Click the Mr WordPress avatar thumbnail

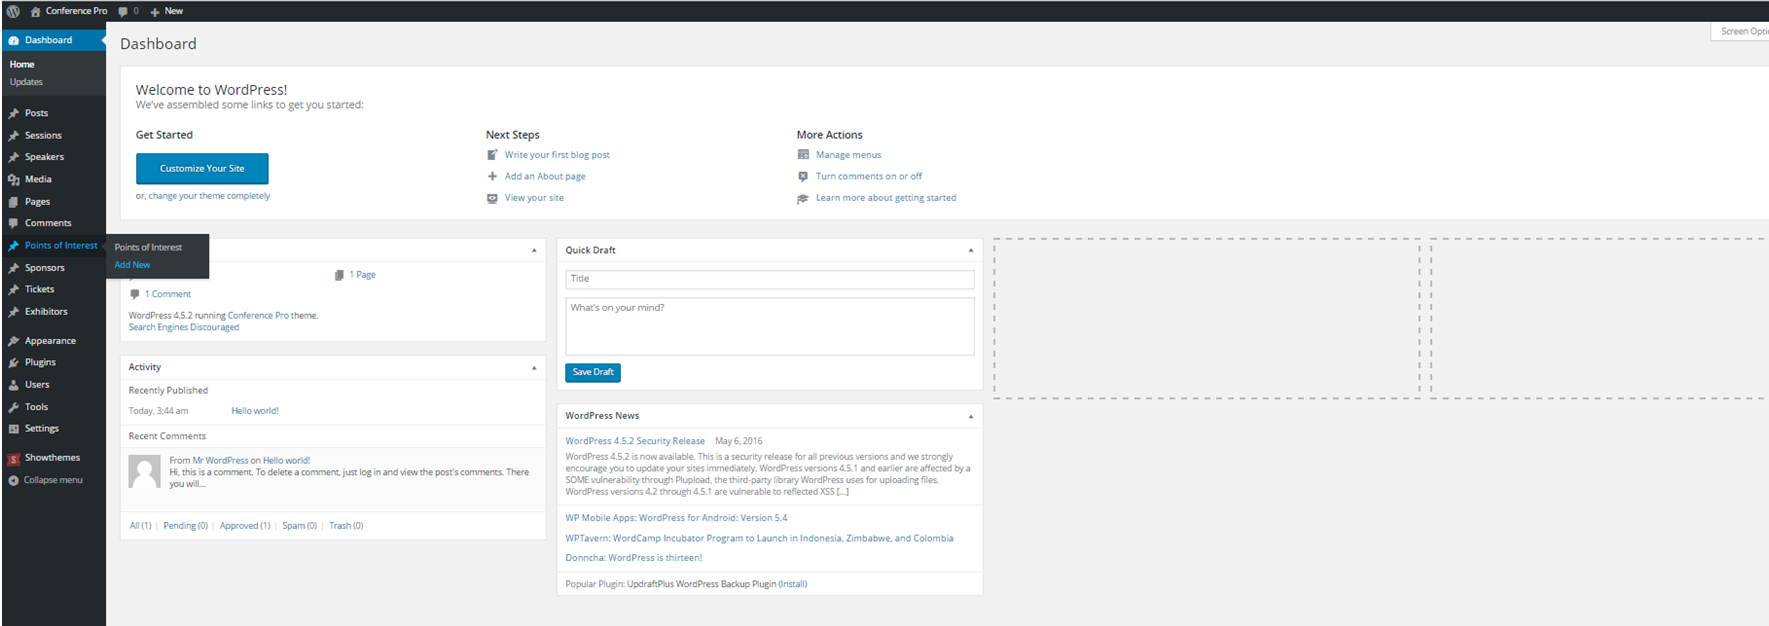[x=145, y=472]
